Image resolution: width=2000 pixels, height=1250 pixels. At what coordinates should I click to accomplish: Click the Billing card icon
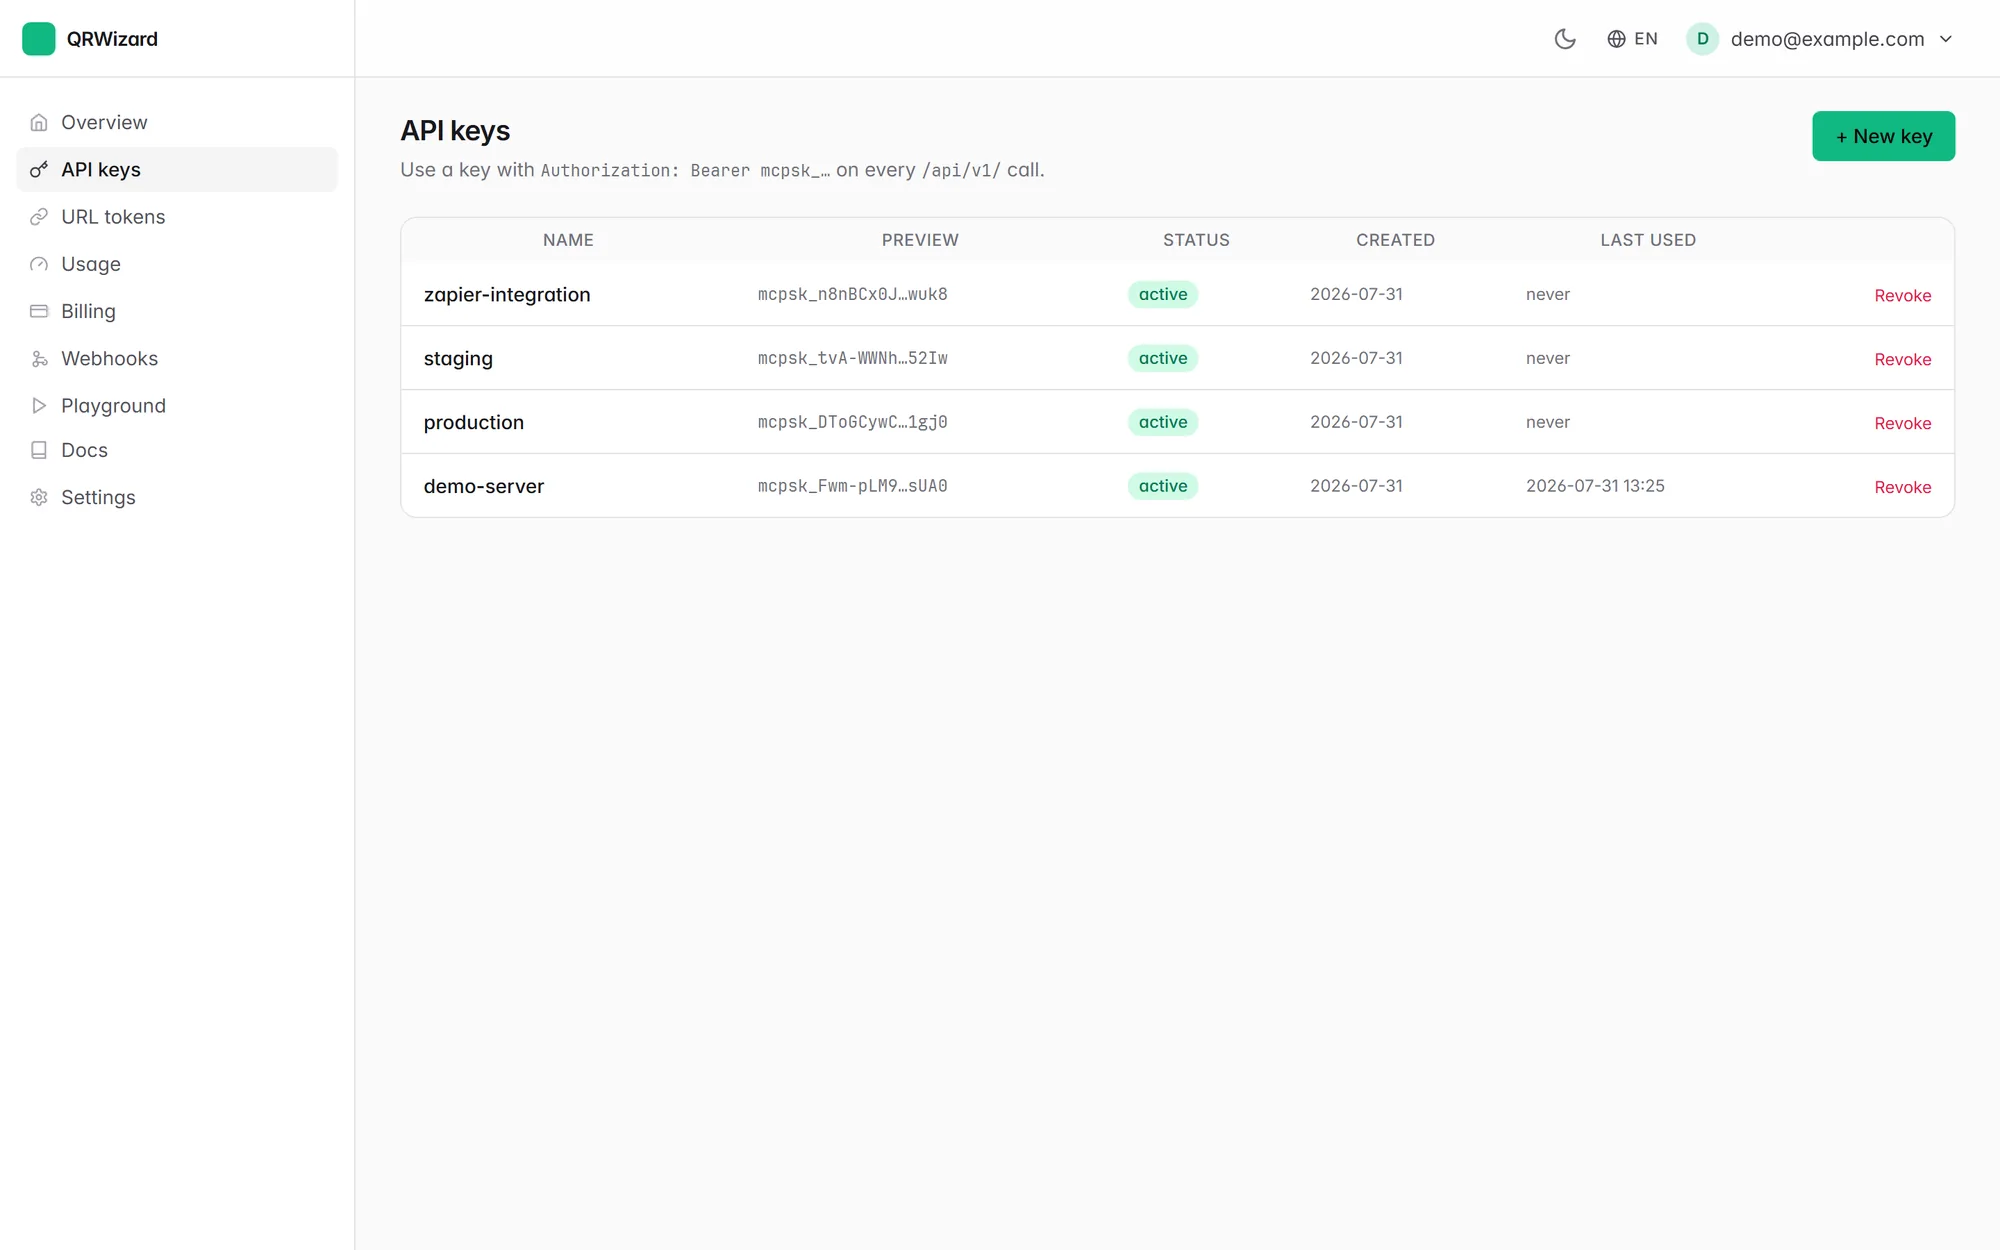[39, 311]
